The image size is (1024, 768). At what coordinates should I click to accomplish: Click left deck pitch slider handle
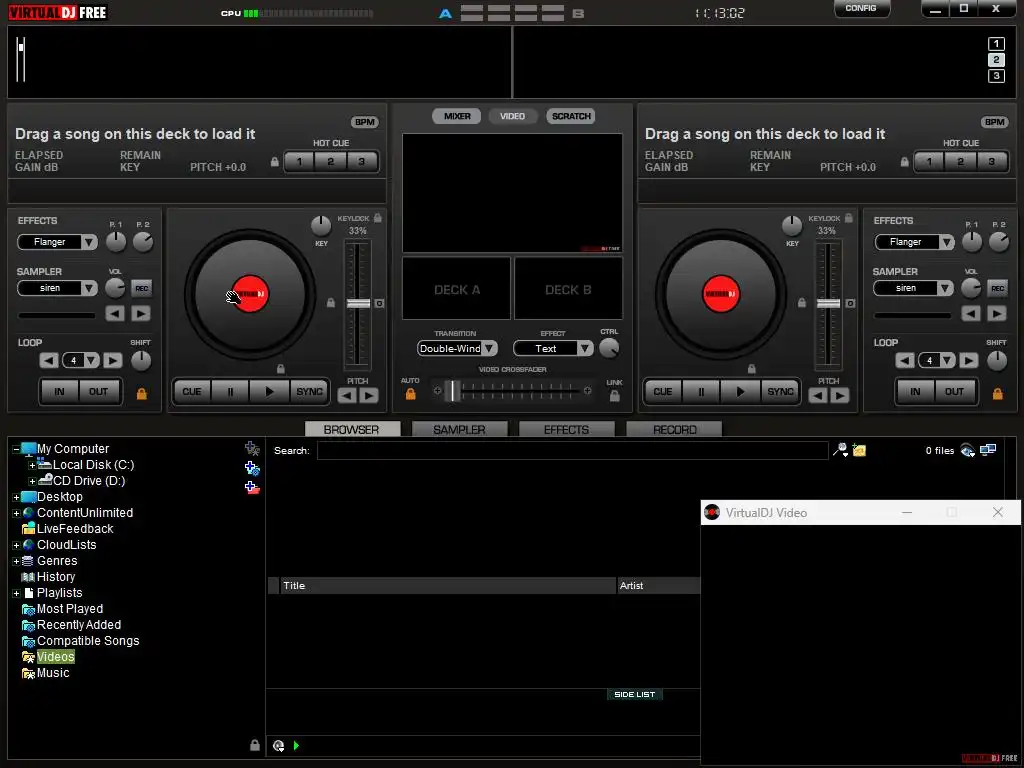[358, 304]
